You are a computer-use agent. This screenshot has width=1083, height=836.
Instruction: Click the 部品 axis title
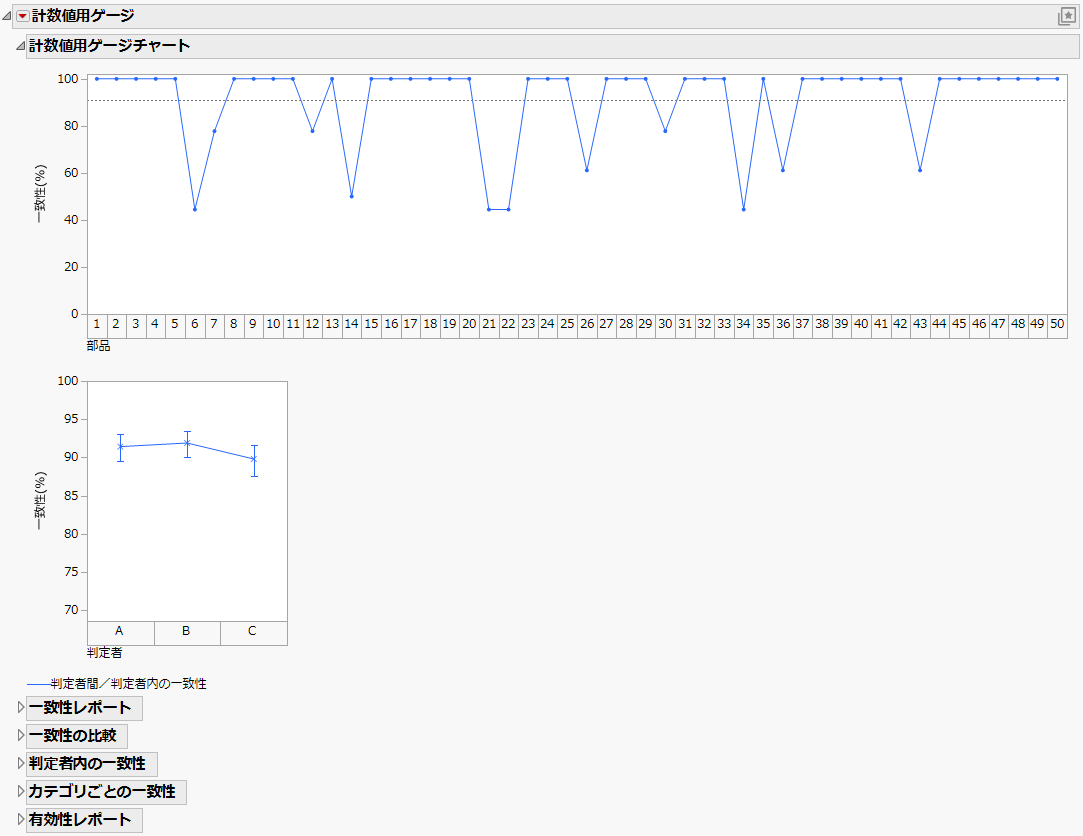[x=96, y=346]
